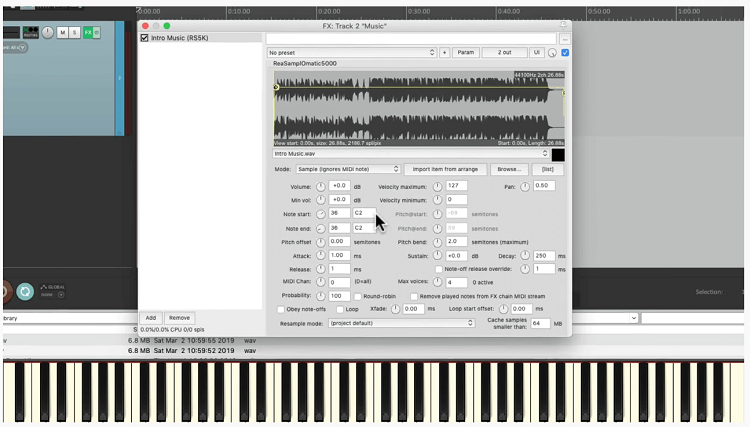750x427 pixels.
Task: Open the dropdown right of FX window bottom
Action: 633,318
